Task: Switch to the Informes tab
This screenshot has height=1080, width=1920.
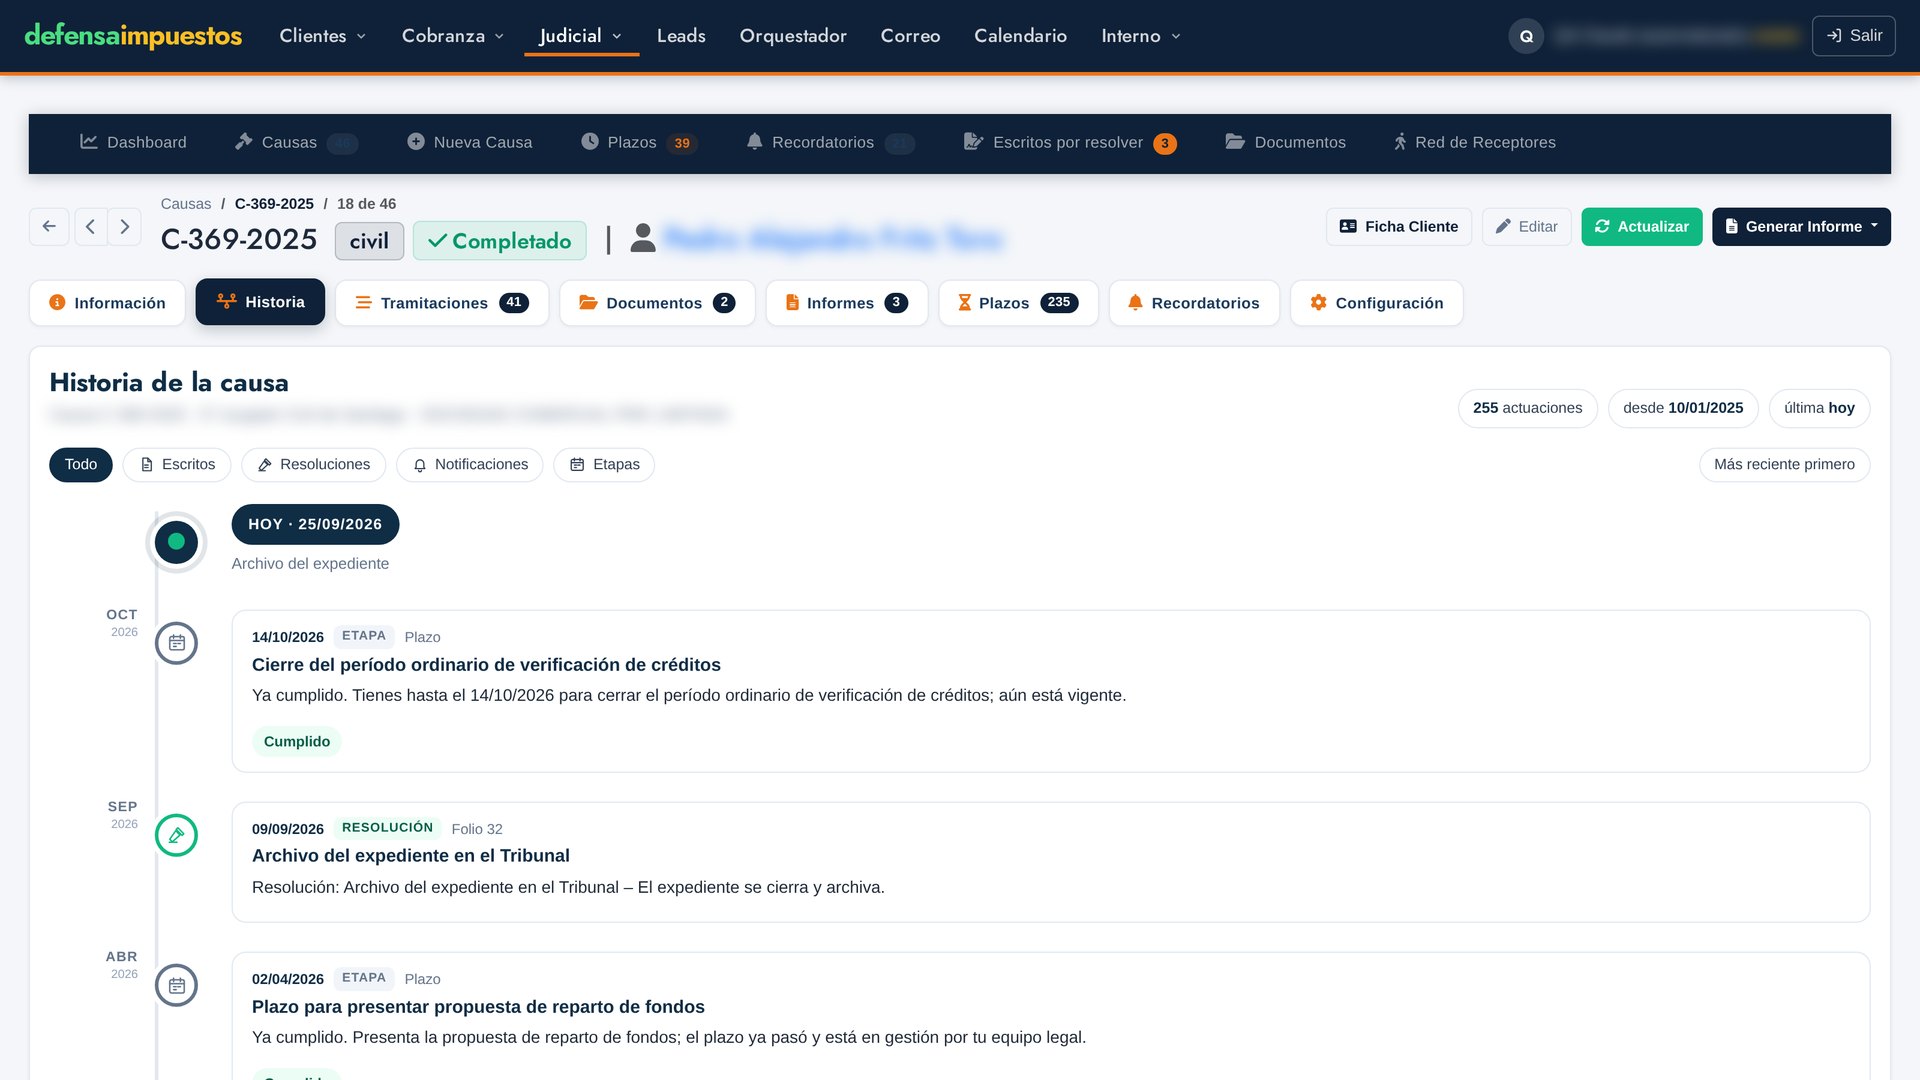Action: click(846, 303)
